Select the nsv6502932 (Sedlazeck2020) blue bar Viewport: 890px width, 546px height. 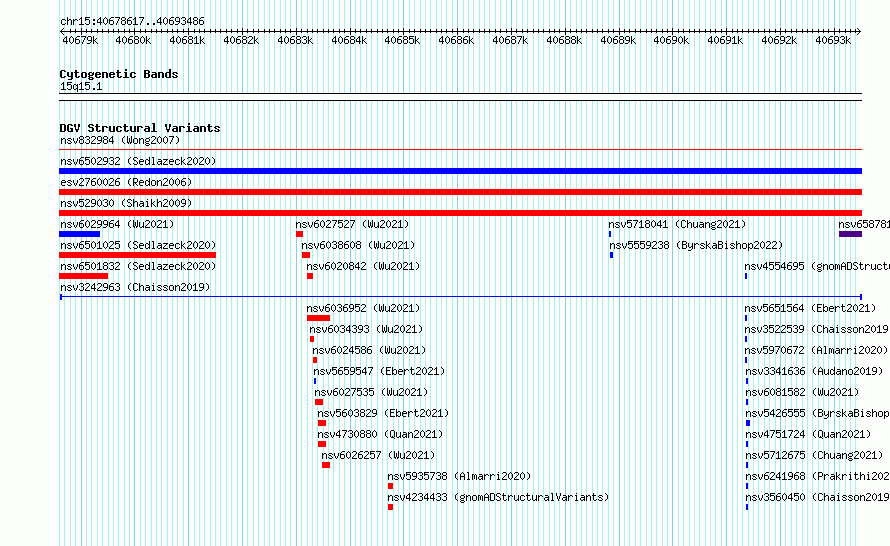(x=460, y=171)
